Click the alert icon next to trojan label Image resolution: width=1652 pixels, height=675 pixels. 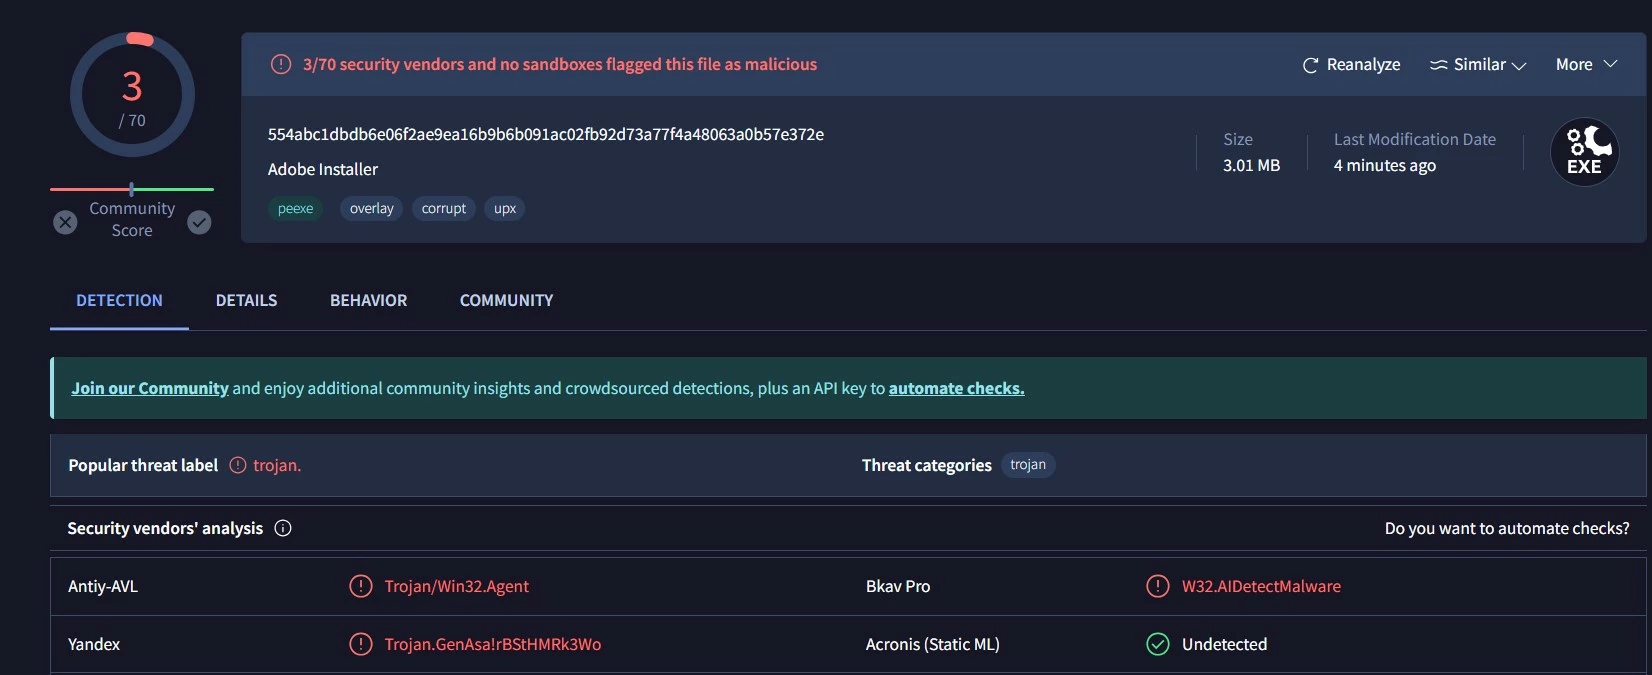pyautogui.click(x=237, y=465)
